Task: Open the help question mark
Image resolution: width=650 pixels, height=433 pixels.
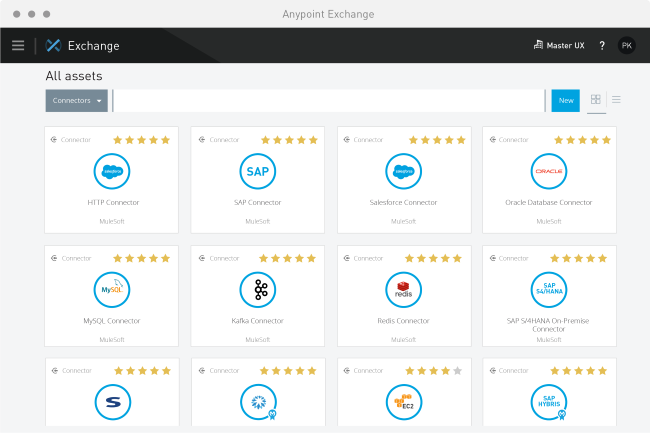Action: [602, 46]
